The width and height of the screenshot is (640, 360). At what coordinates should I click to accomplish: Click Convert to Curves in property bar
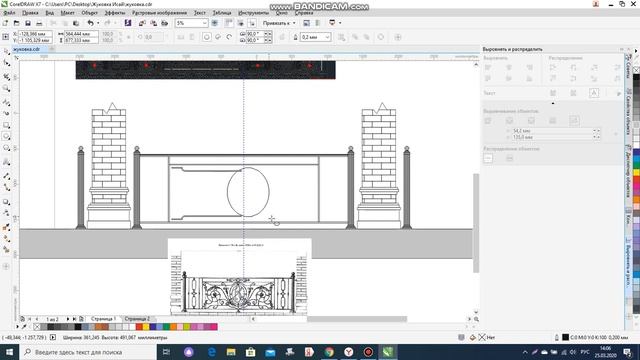click(380, 37)
